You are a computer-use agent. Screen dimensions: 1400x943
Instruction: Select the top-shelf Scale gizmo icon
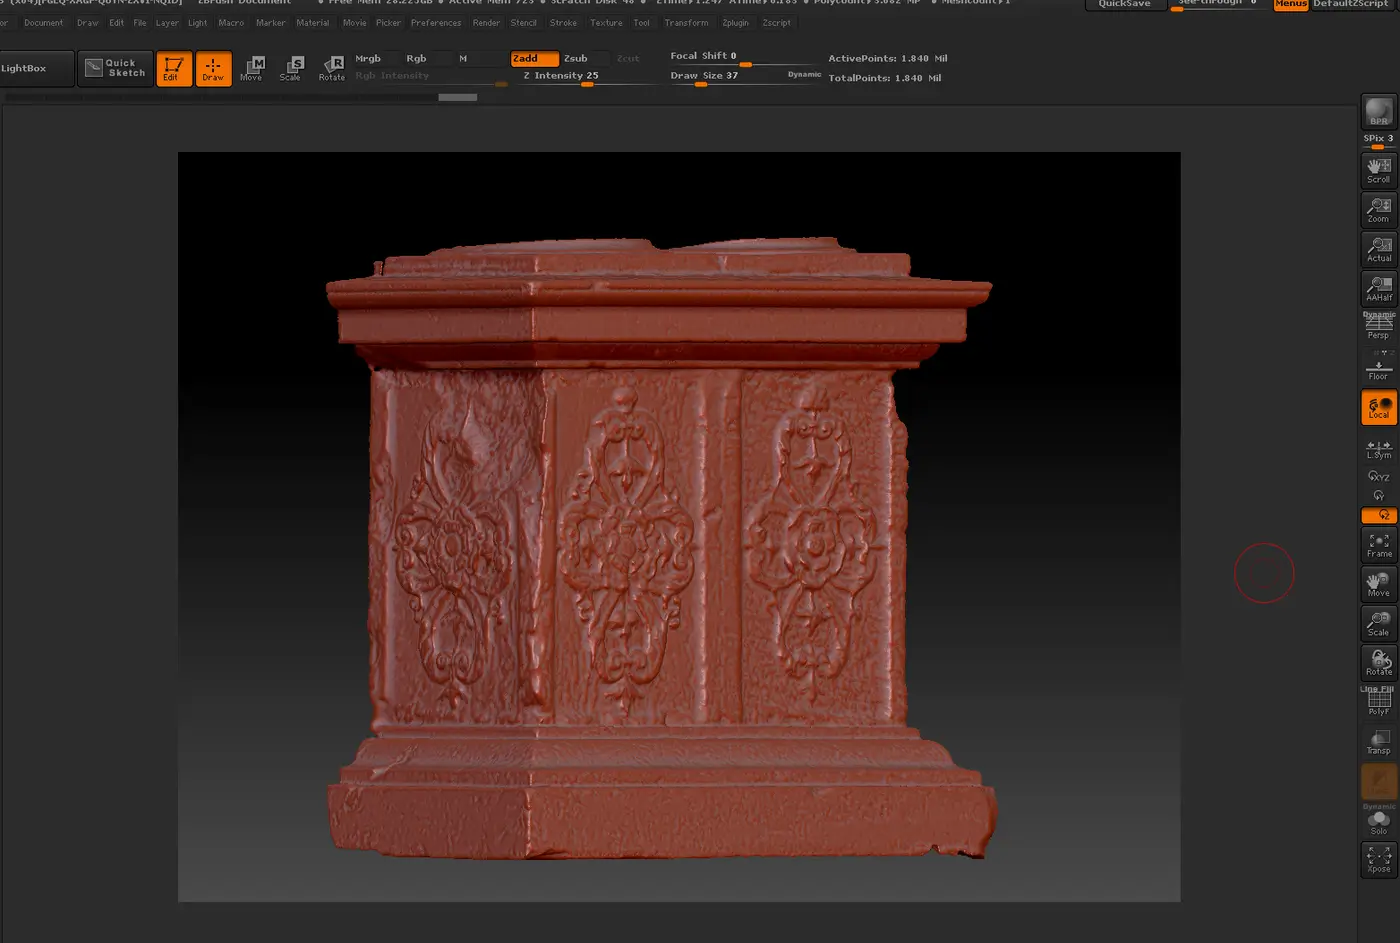tap(291, 68)
